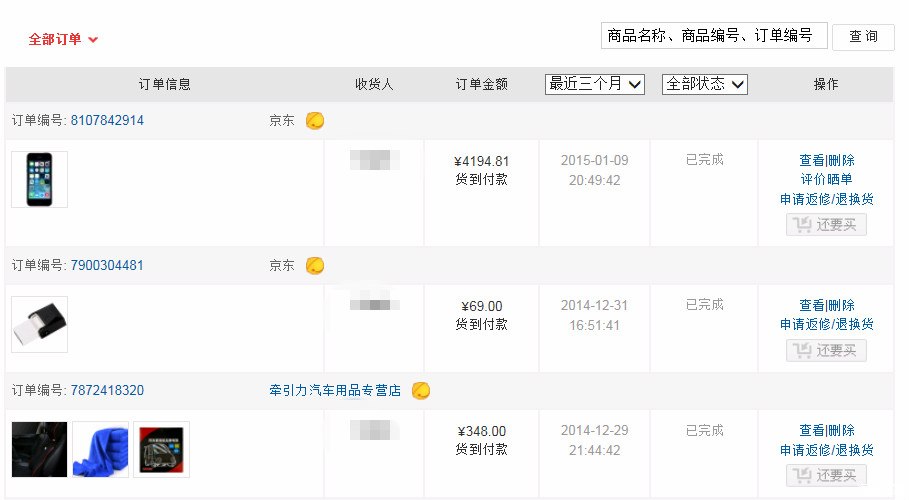Viewport: 909px width, 500px height.
Task: Visit the 牵引力汽车用品专营店 shop link
Action: pos(335,391)
